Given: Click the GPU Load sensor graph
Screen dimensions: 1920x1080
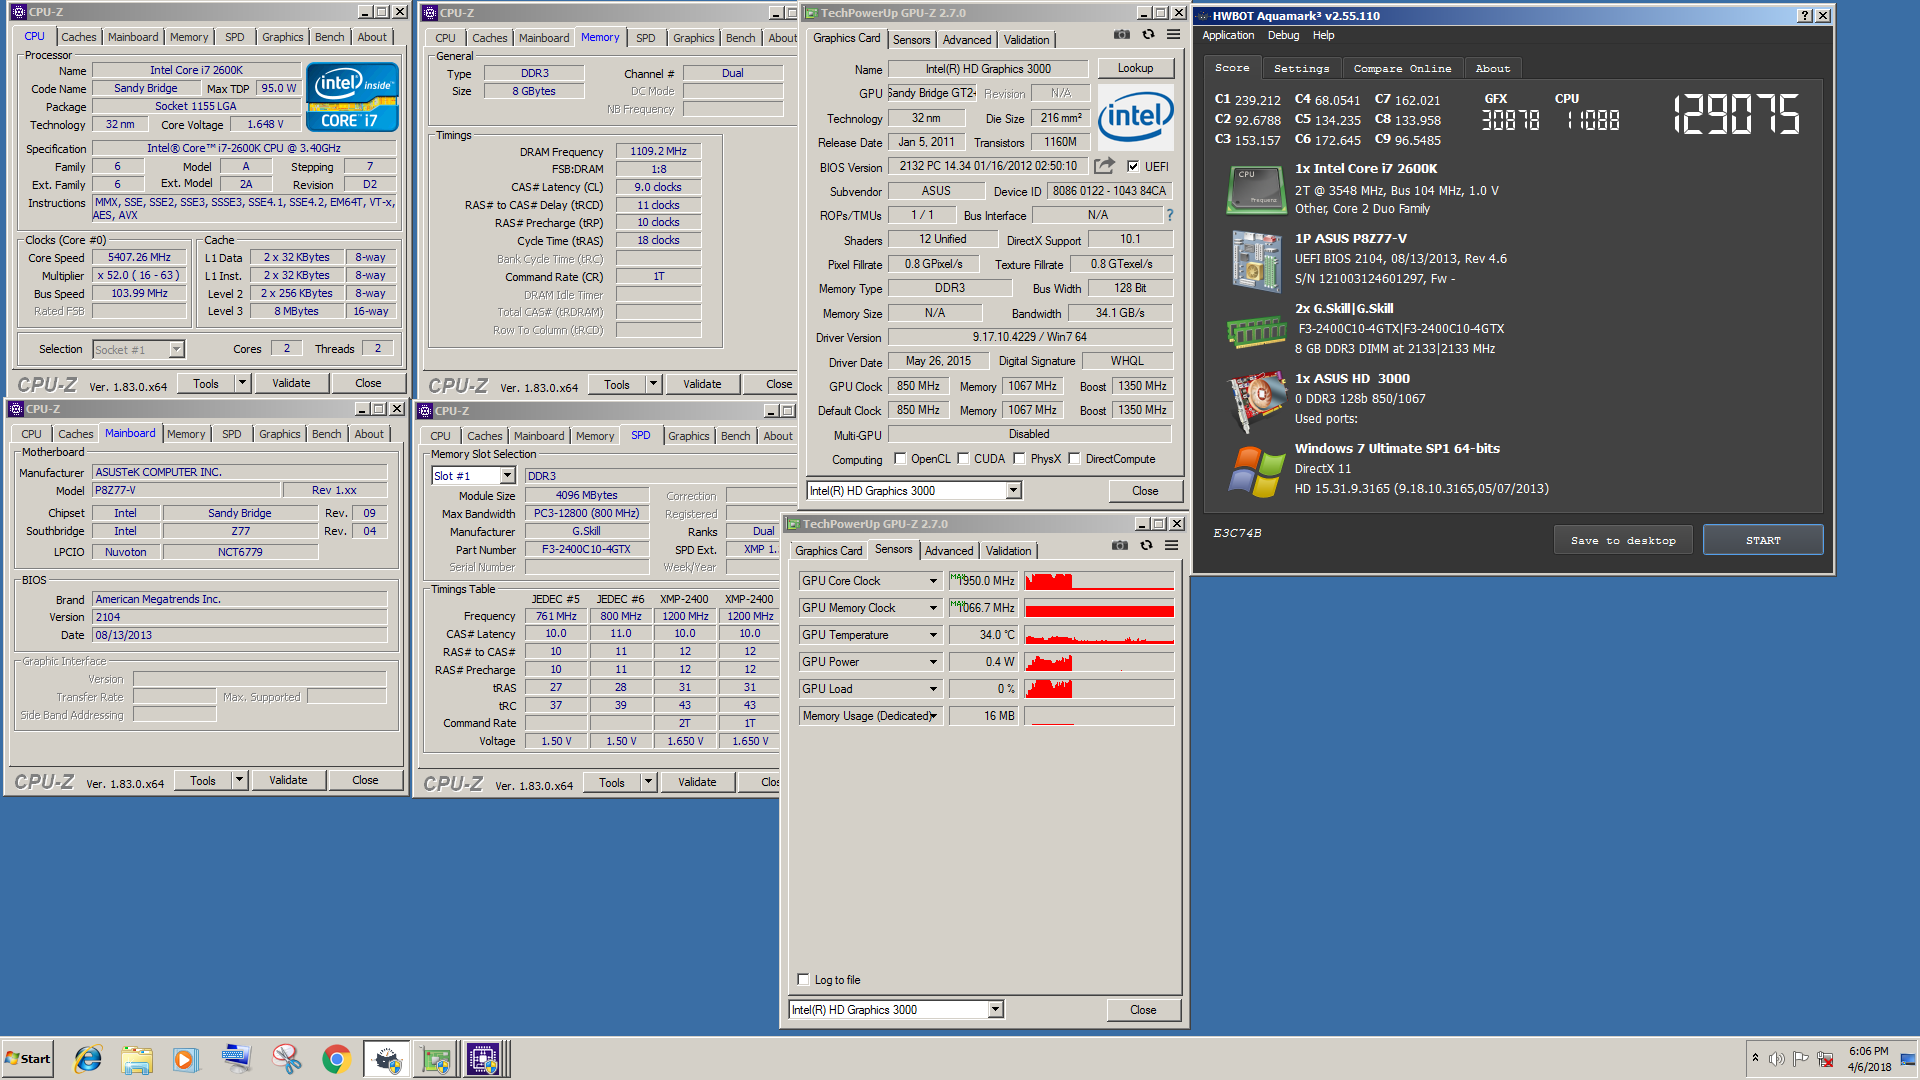Looking at the screenshot, I should click(x=1099, y=689).
